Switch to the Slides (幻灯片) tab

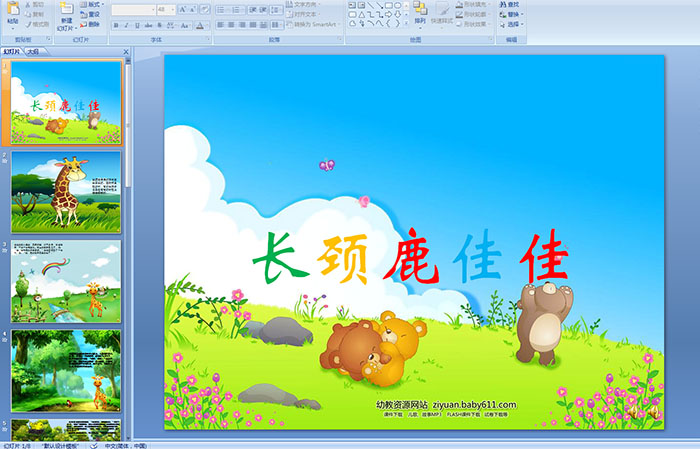point(13,51)
